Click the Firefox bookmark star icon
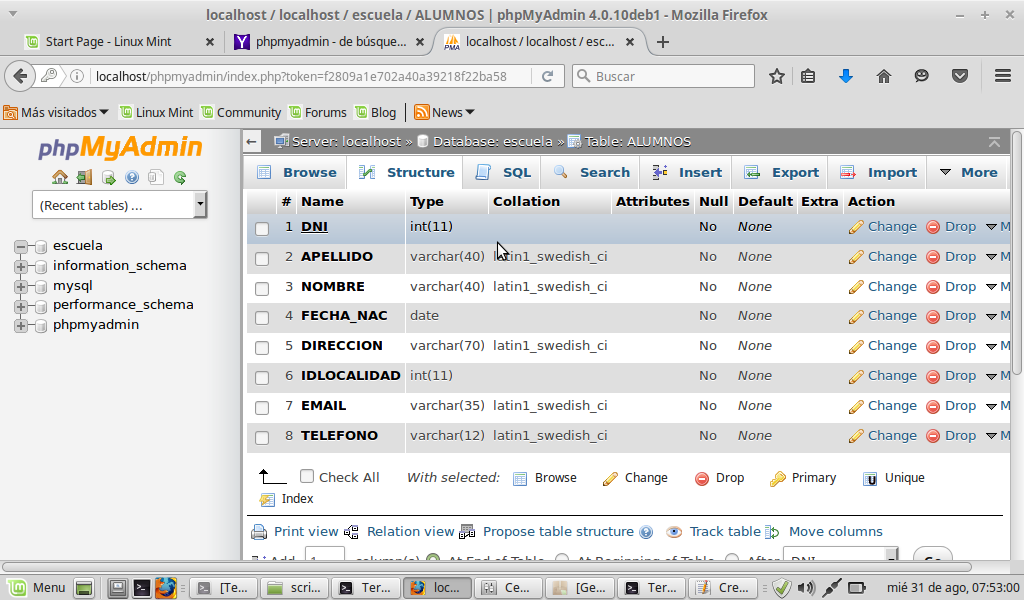 776,76
